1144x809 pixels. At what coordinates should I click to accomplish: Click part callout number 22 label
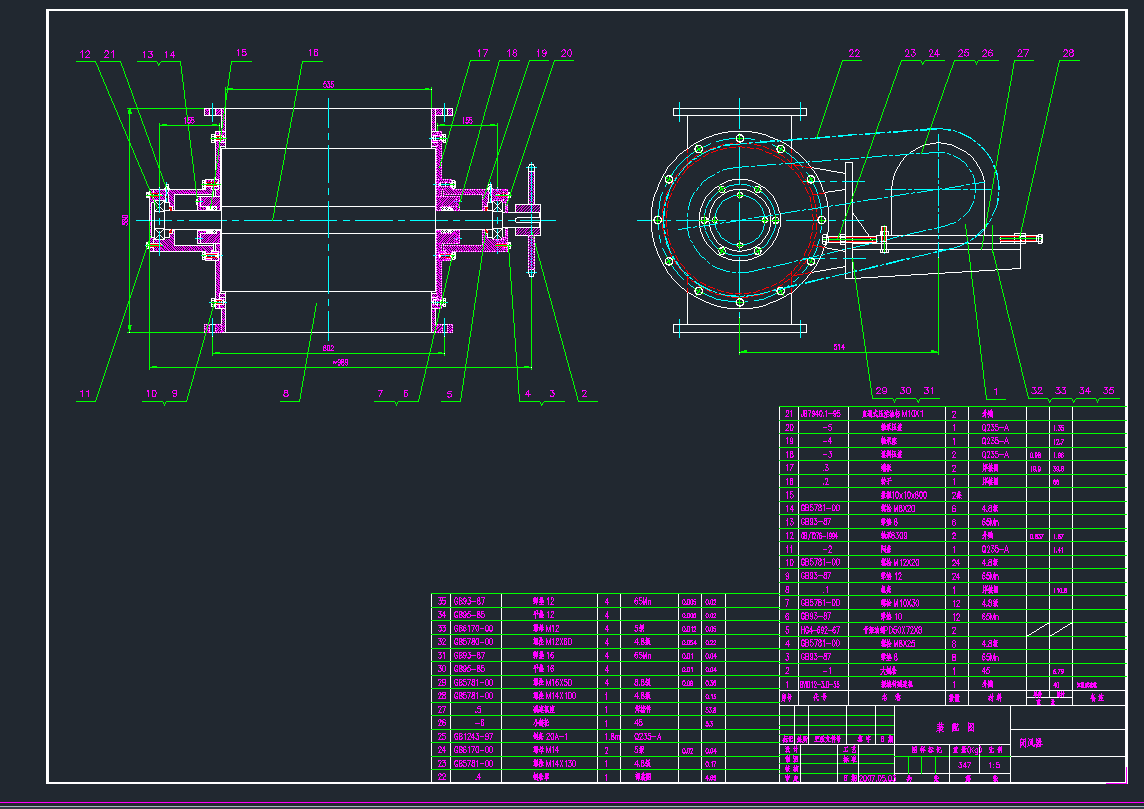tap(854, 54)
